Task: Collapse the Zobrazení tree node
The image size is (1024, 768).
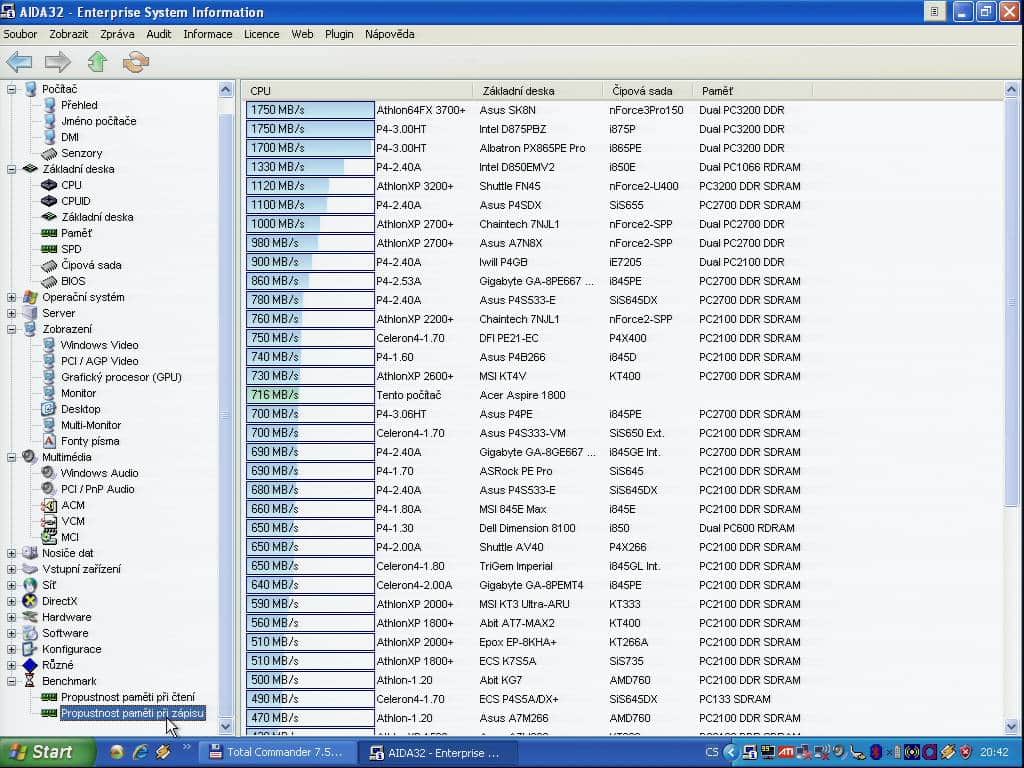Action: click(x=12, y=329)
